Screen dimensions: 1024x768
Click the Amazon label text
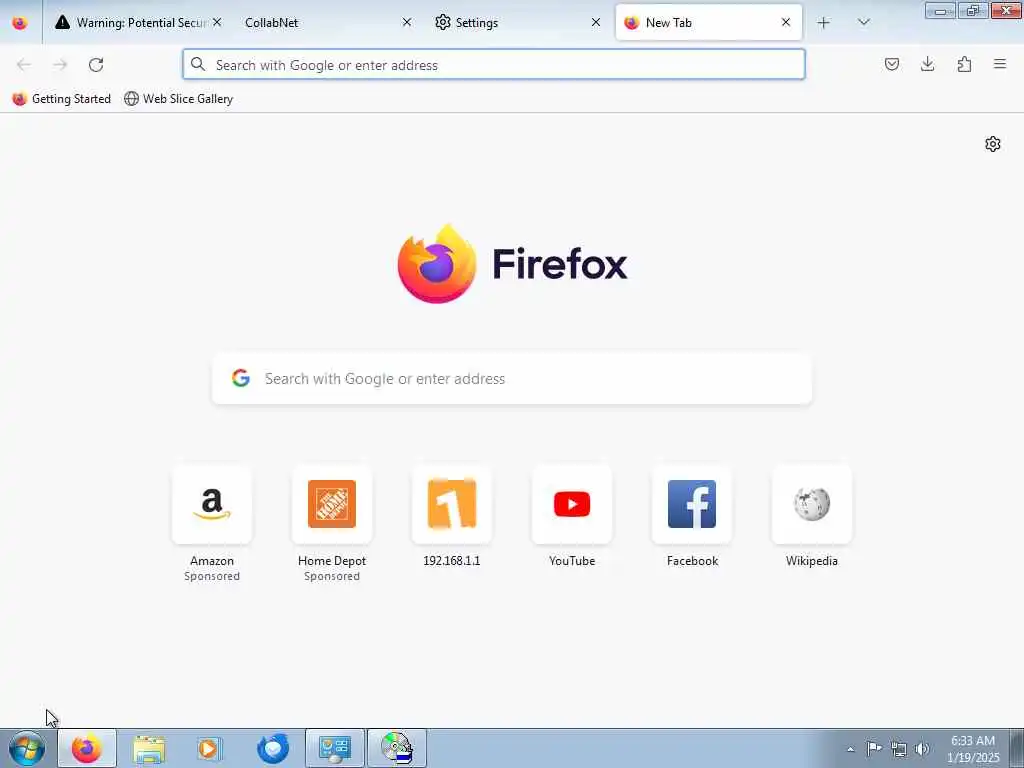(212, 561)
